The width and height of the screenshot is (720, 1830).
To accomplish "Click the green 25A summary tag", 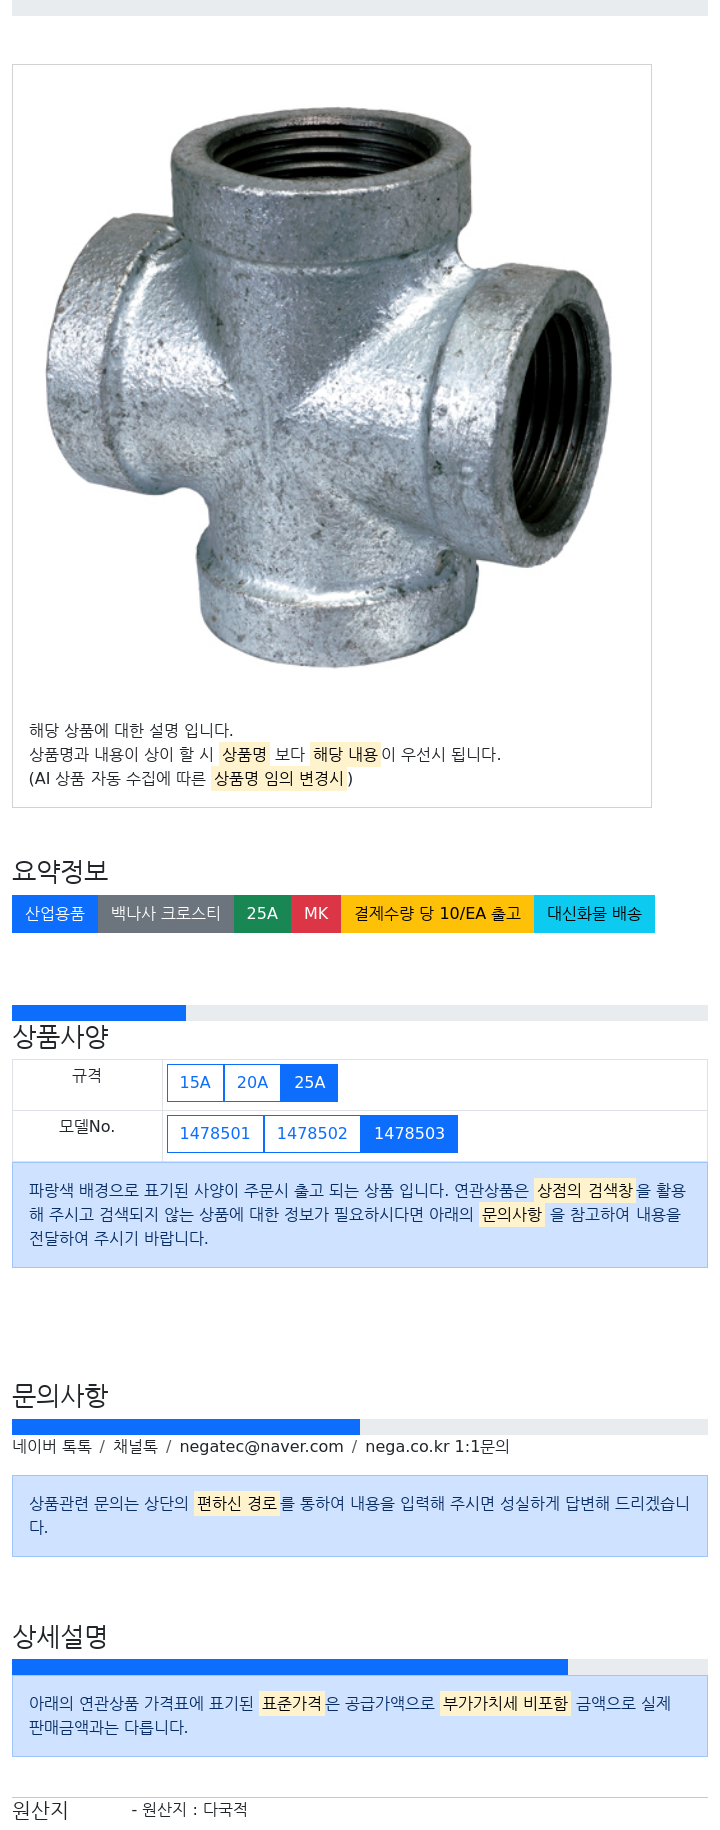I will [x=262, y=914].
